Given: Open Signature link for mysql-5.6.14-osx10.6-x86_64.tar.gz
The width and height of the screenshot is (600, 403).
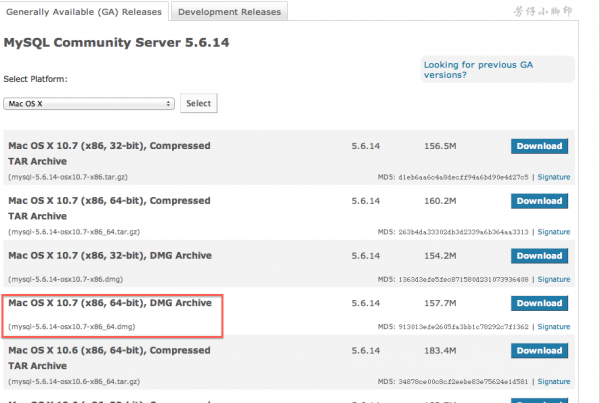Looking at the screenshot, I should 554,382.
